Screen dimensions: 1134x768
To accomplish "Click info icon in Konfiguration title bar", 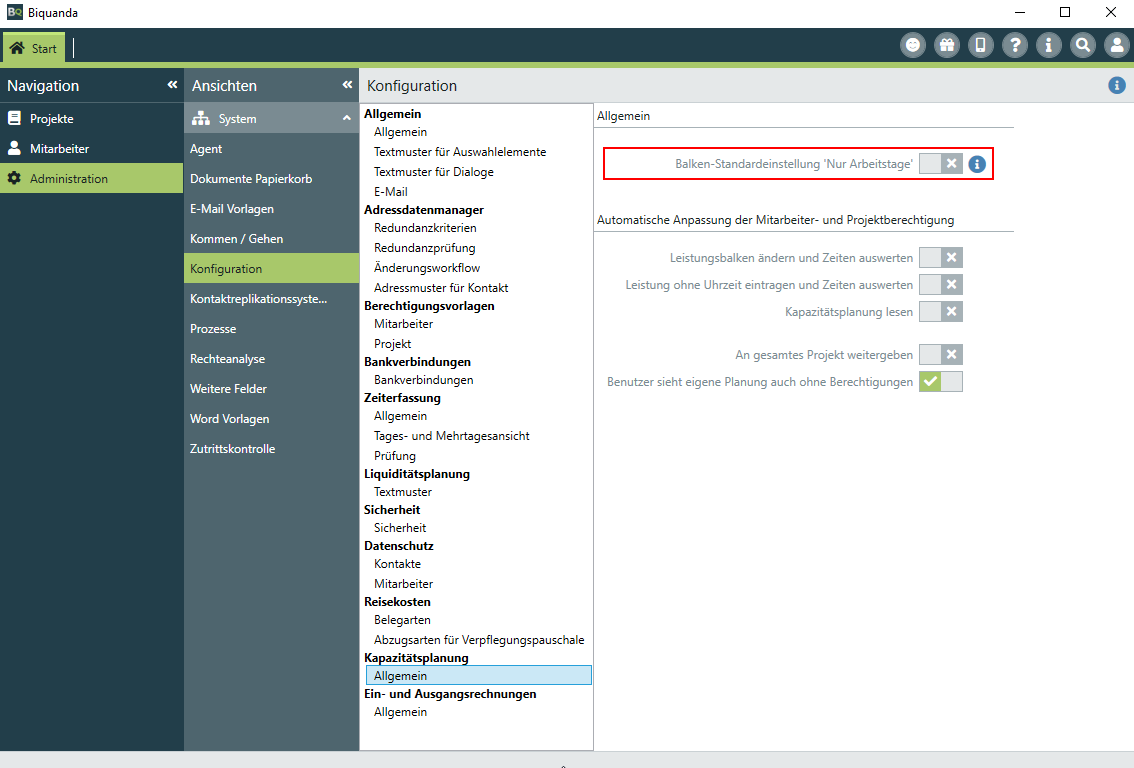I will pos(1116,86).
